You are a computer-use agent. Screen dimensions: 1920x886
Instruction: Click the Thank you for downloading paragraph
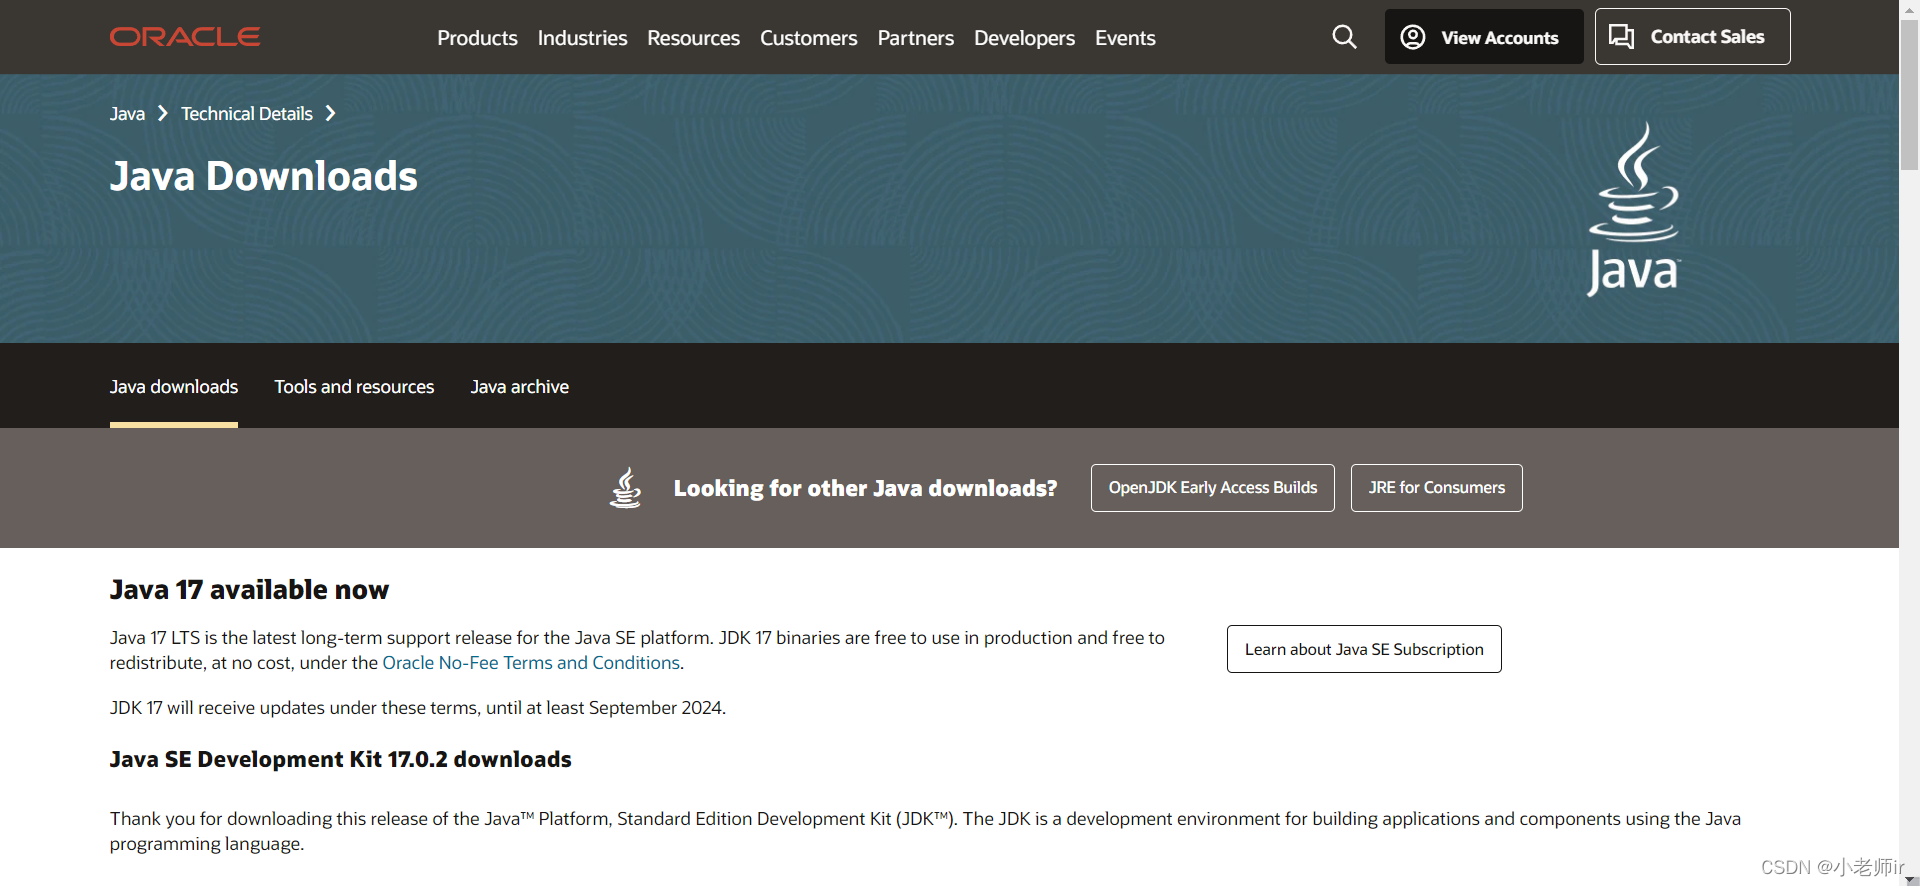click(925, 831)
